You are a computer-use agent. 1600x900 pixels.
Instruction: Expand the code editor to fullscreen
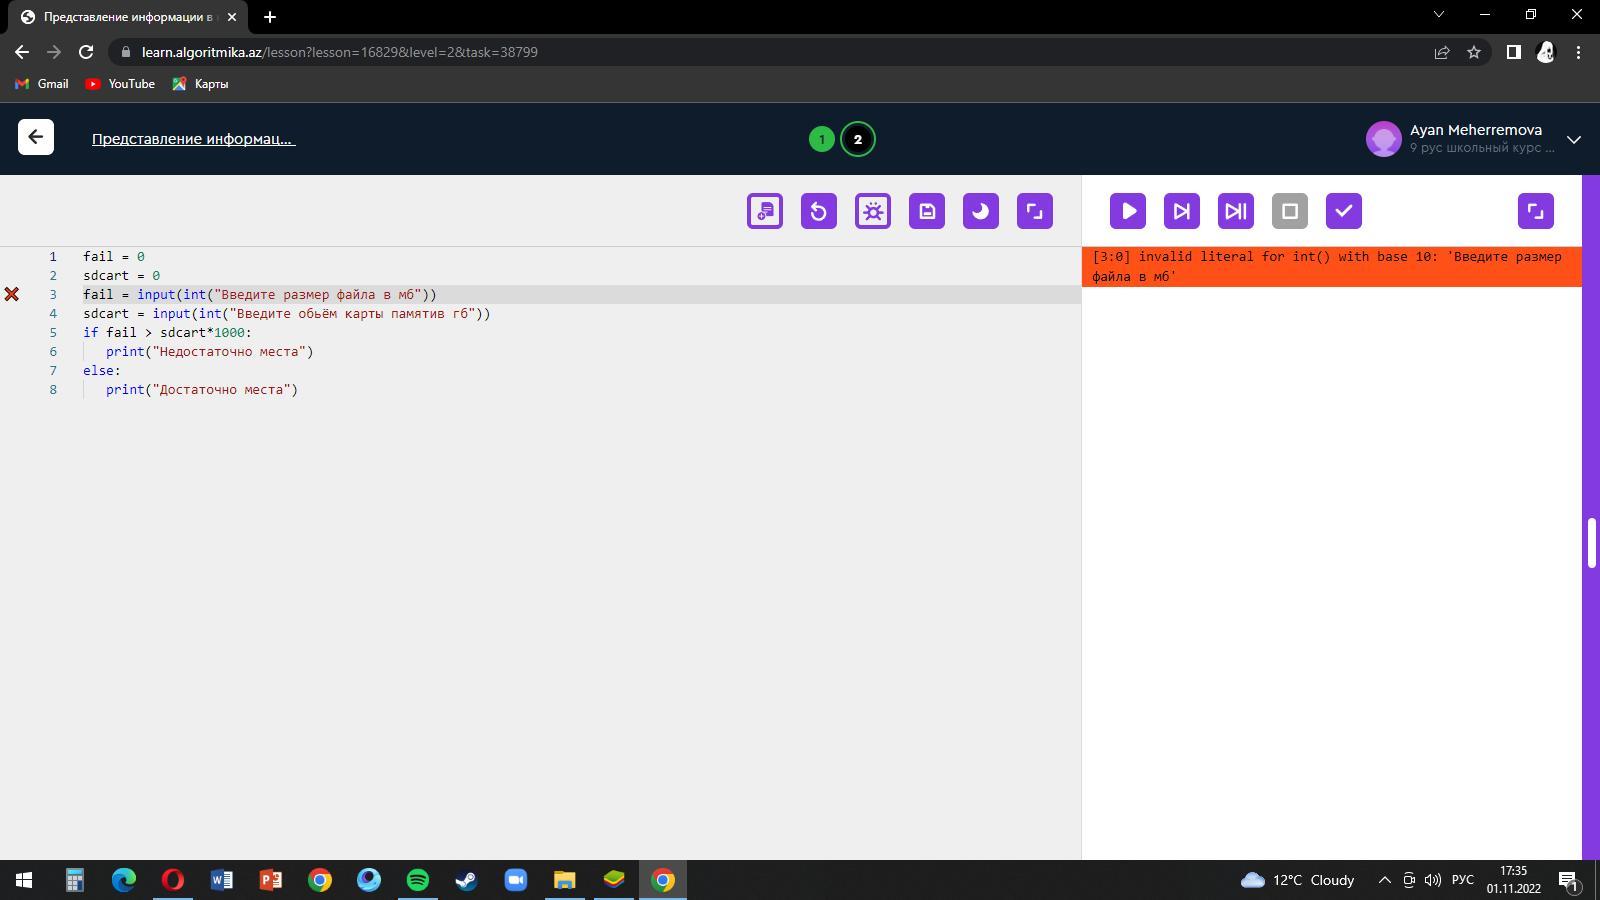point(1035,211)
